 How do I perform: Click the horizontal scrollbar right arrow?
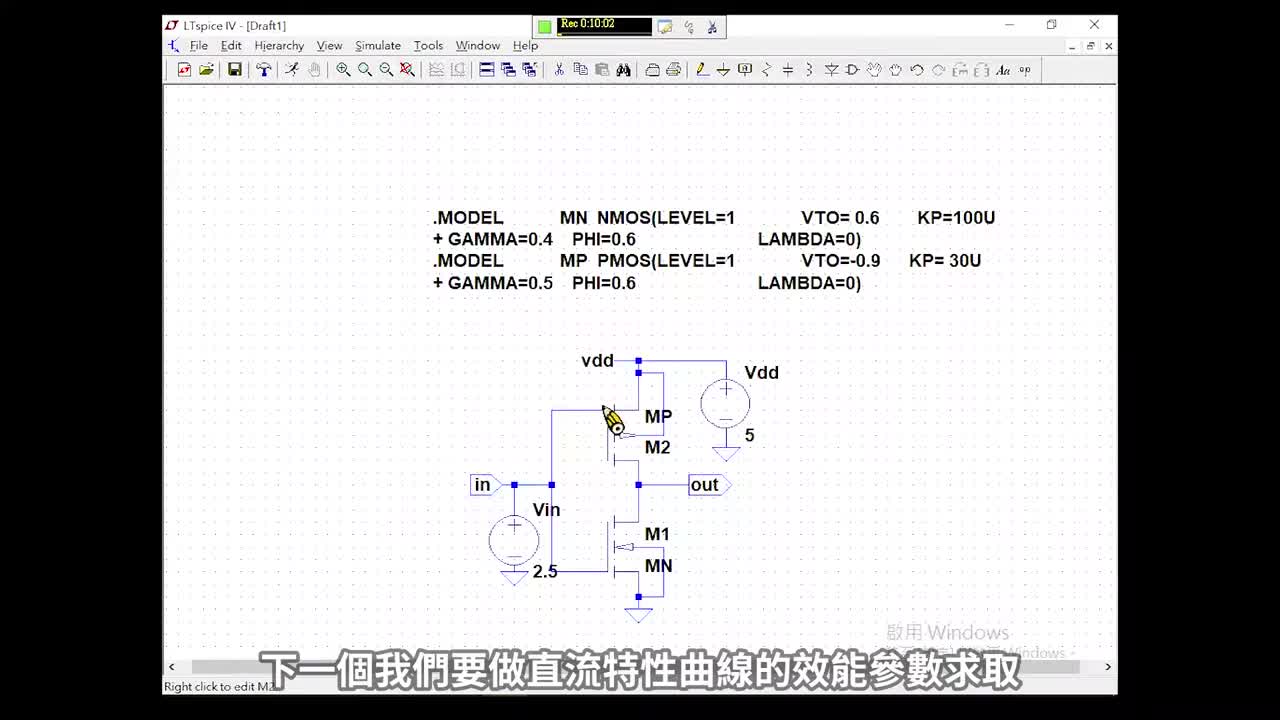click(x=1108, y=666)
